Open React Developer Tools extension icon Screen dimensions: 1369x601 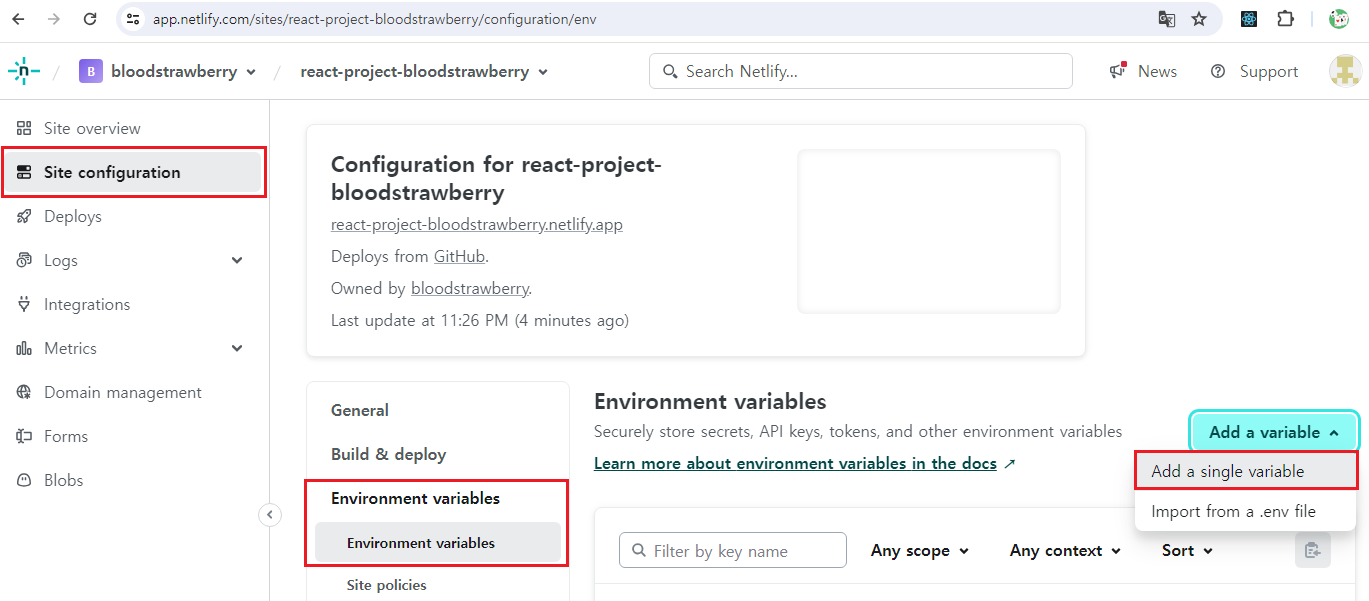tap(1249, 19)
